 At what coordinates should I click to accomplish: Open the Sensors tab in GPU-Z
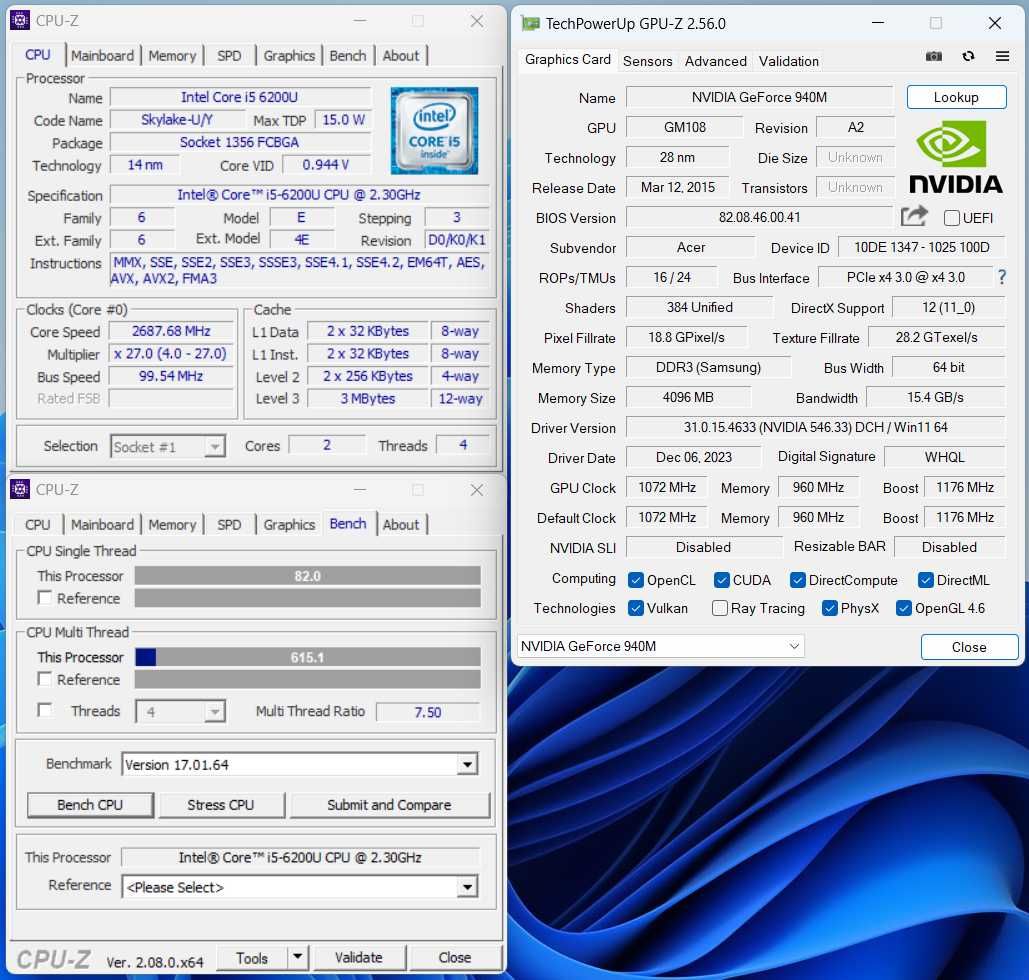[648, 61]
